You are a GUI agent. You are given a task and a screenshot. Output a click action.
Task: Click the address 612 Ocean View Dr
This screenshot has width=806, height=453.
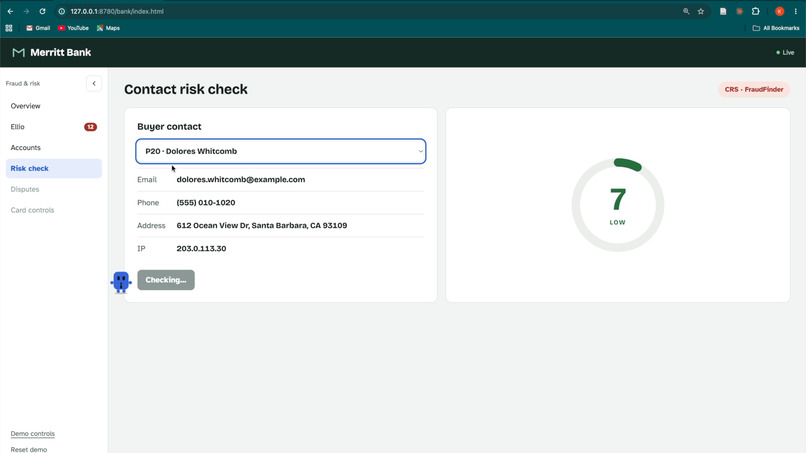pos(262,225)
